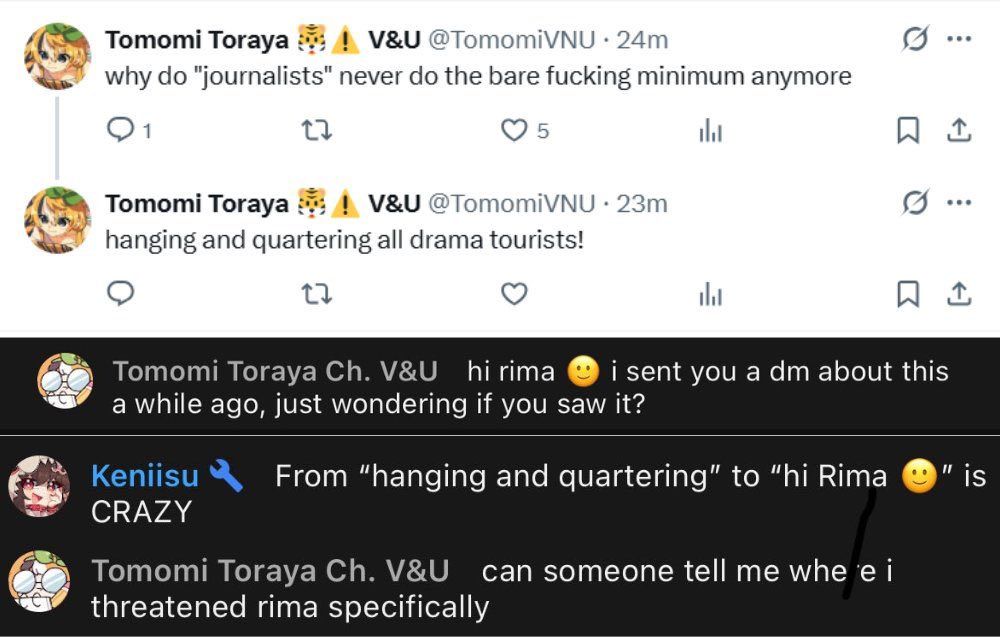The image size is (1000, 637).
Task: Retweet the "hanging and quartering" tweet
Action: (x=316, y=294)
